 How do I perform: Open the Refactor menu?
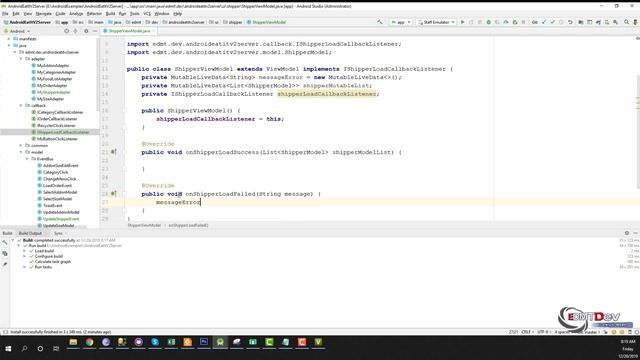pyautogui.click(x=94, y=13)
